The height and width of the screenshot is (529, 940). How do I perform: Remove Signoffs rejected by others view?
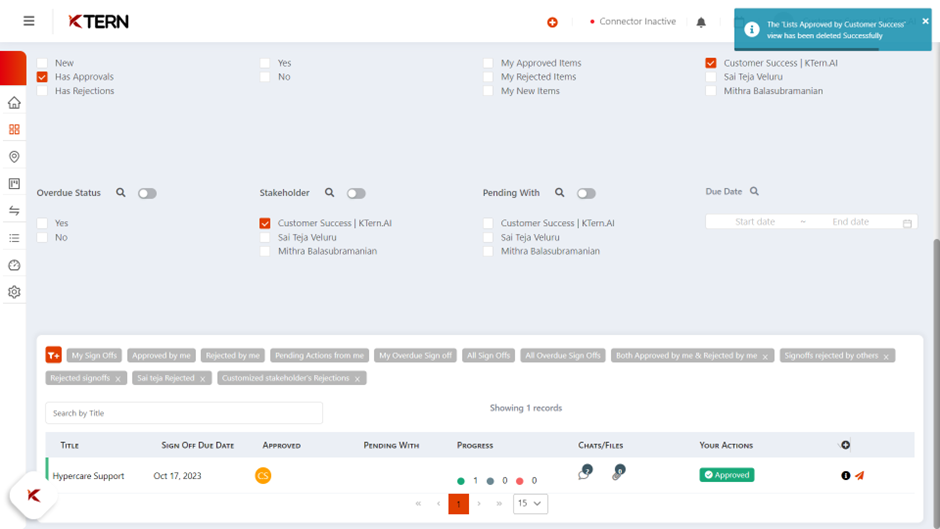tap(886, 357)
